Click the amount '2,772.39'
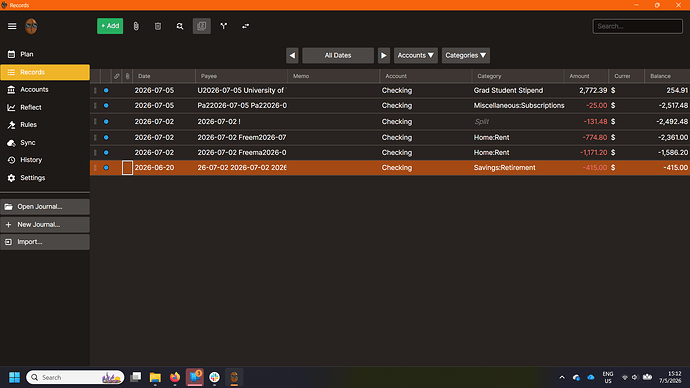Image resolution: width=690 pixels, height=388 pixels. point(593,91)
